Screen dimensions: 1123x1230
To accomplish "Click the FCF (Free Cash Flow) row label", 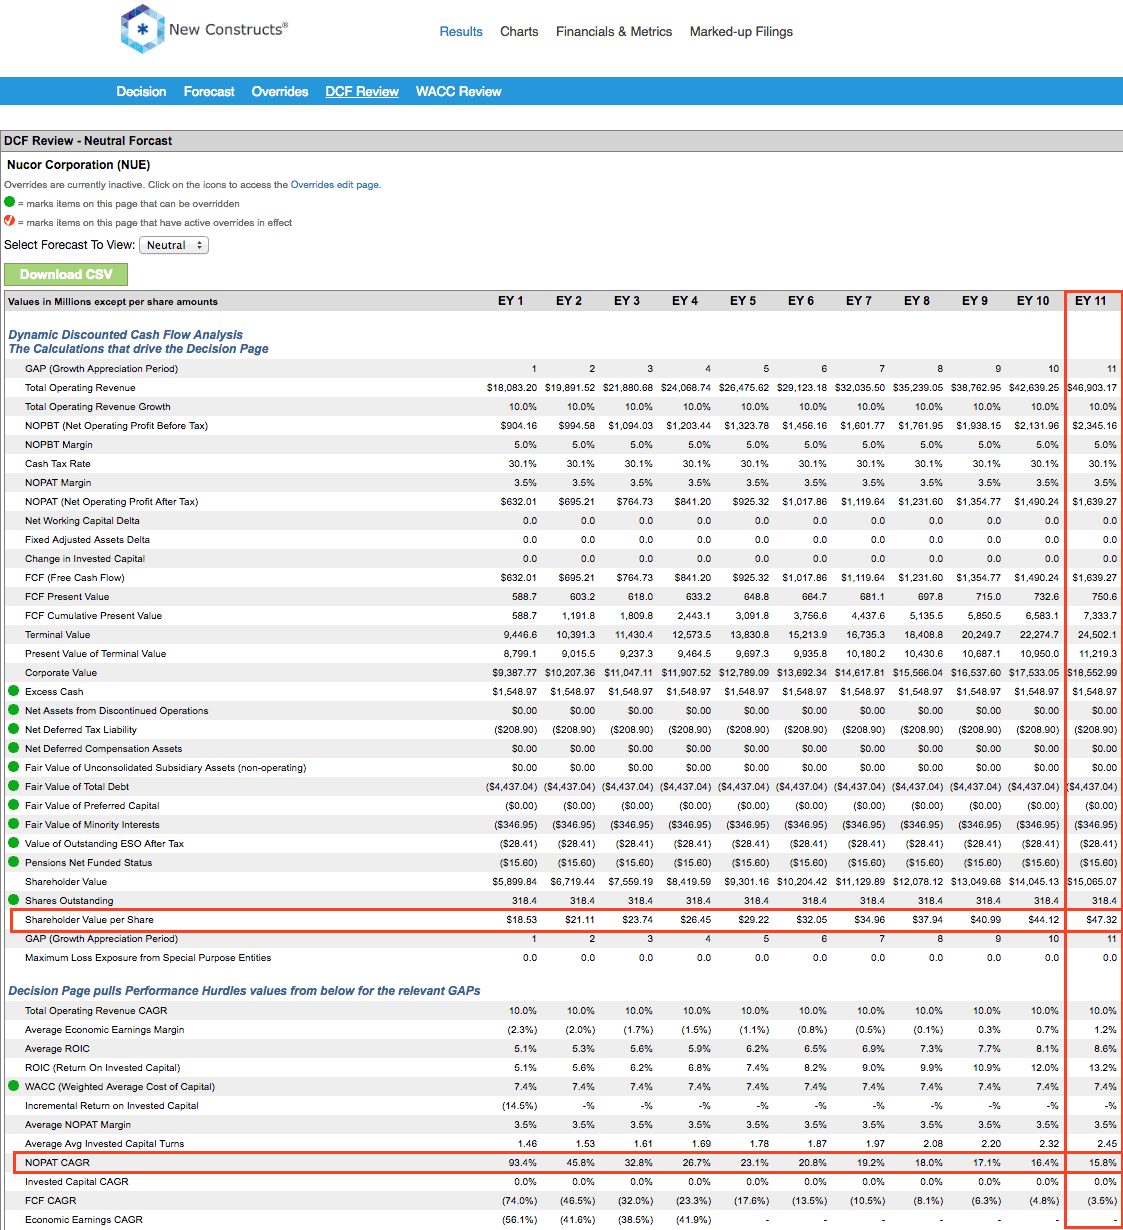I will point(75,577).
